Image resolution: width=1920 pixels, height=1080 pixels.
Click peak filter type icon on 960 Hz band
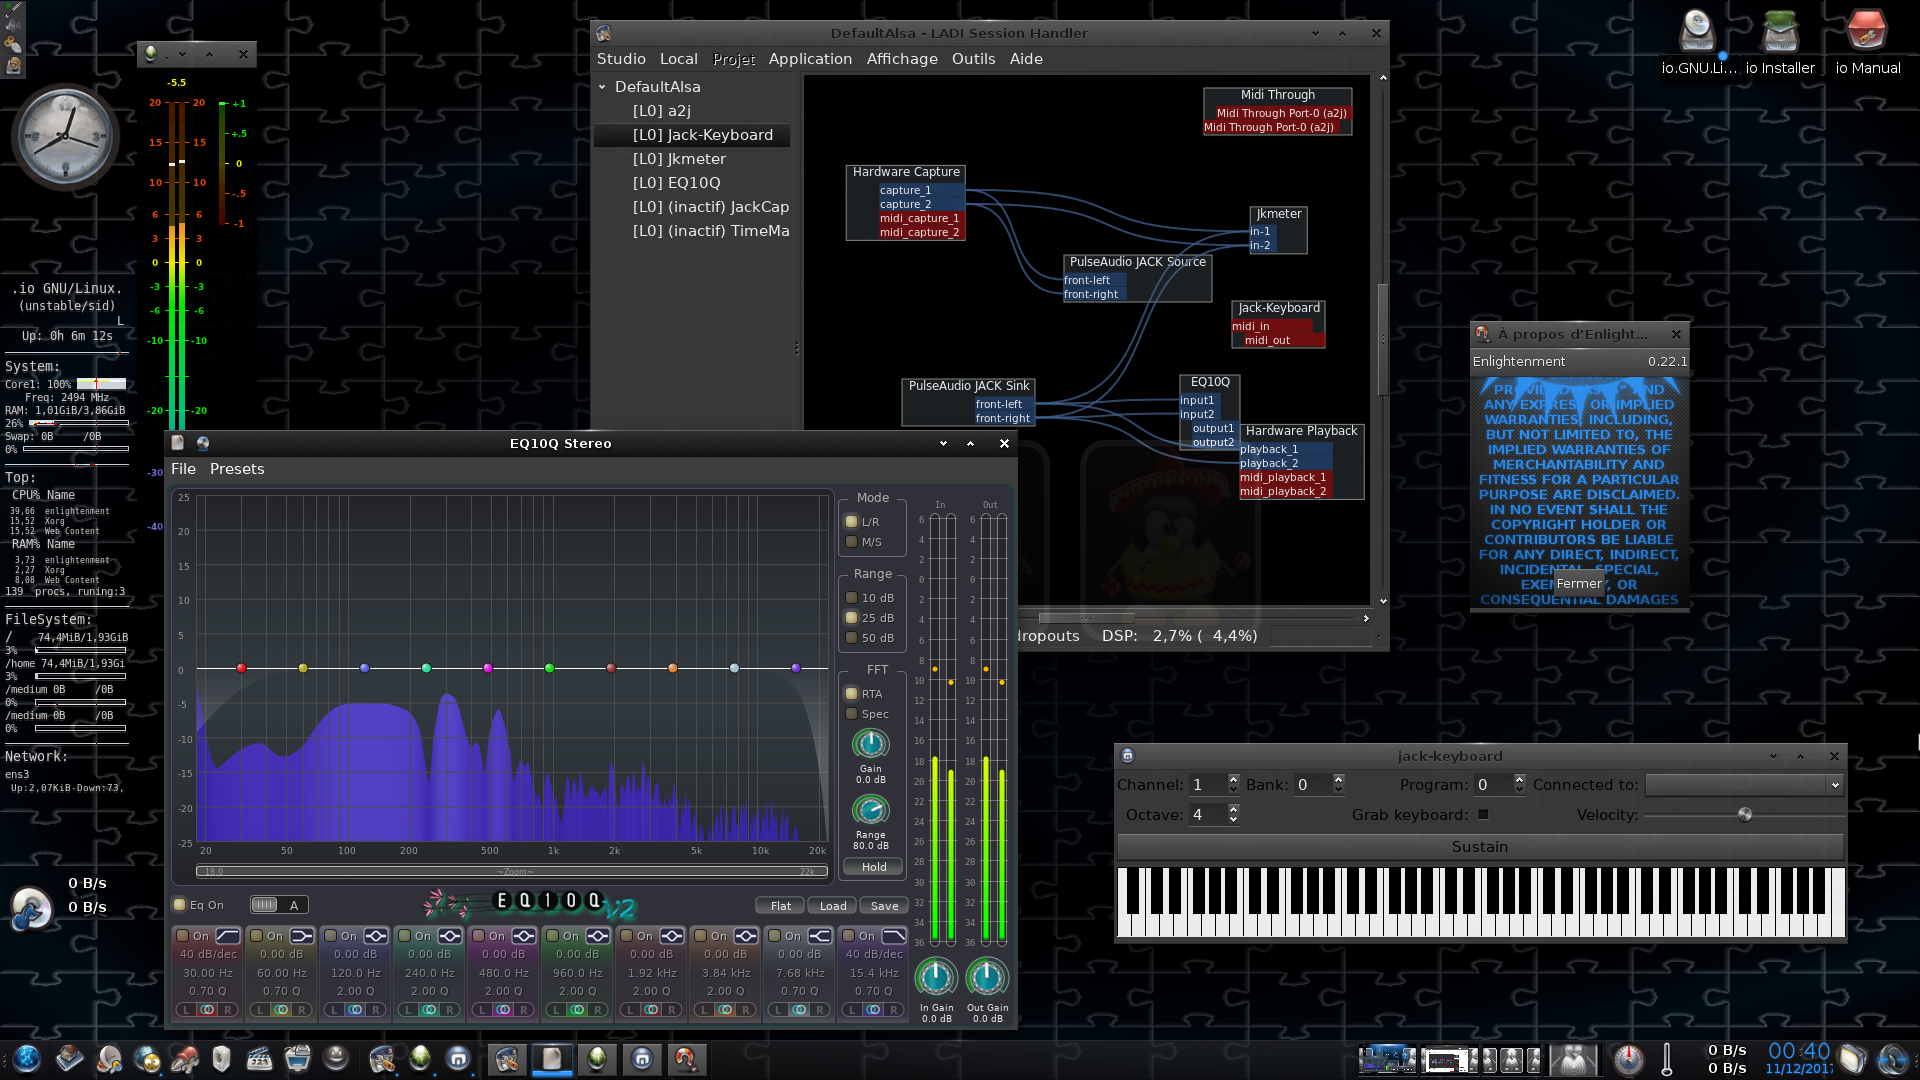(x=598, y=936)
